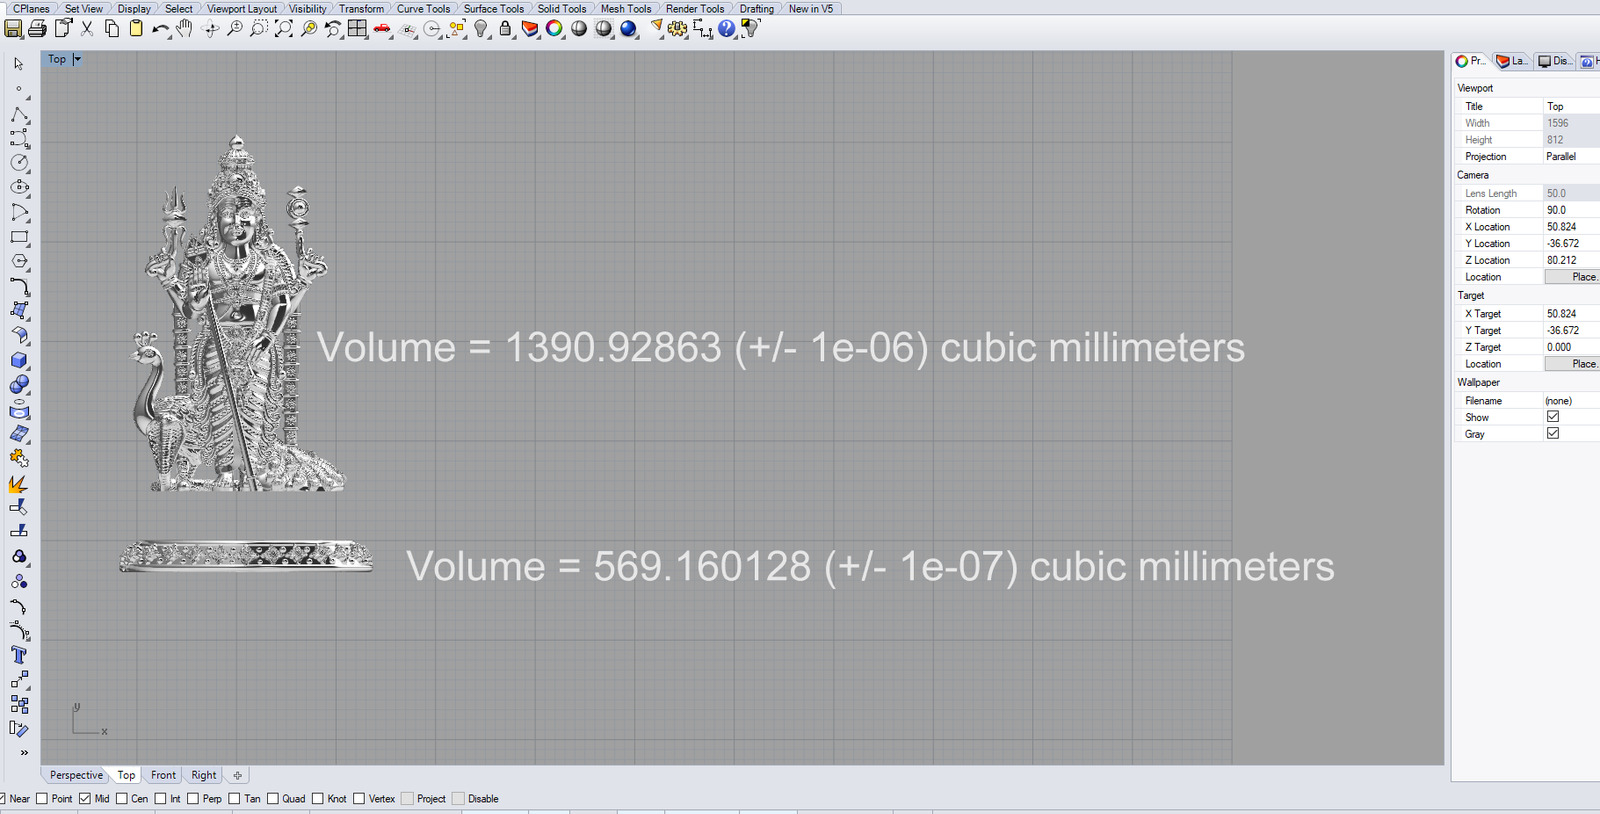Select the Circle tool
The image size is (1600, 814).
click(x=19, y=163)
